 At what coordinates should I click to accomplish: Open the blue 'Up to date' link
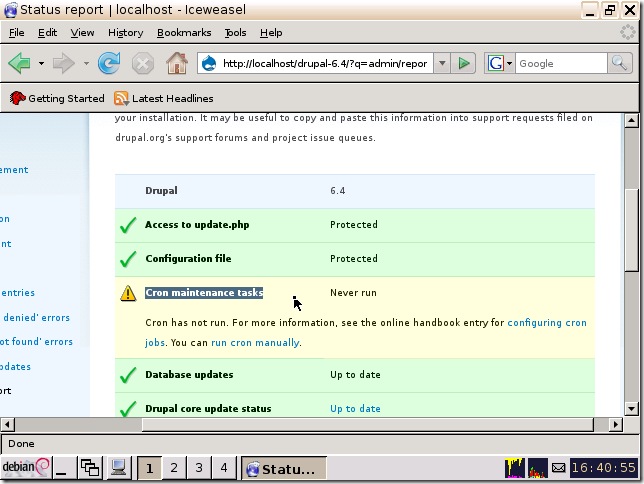pyautogui.click(x=355, y=409)
